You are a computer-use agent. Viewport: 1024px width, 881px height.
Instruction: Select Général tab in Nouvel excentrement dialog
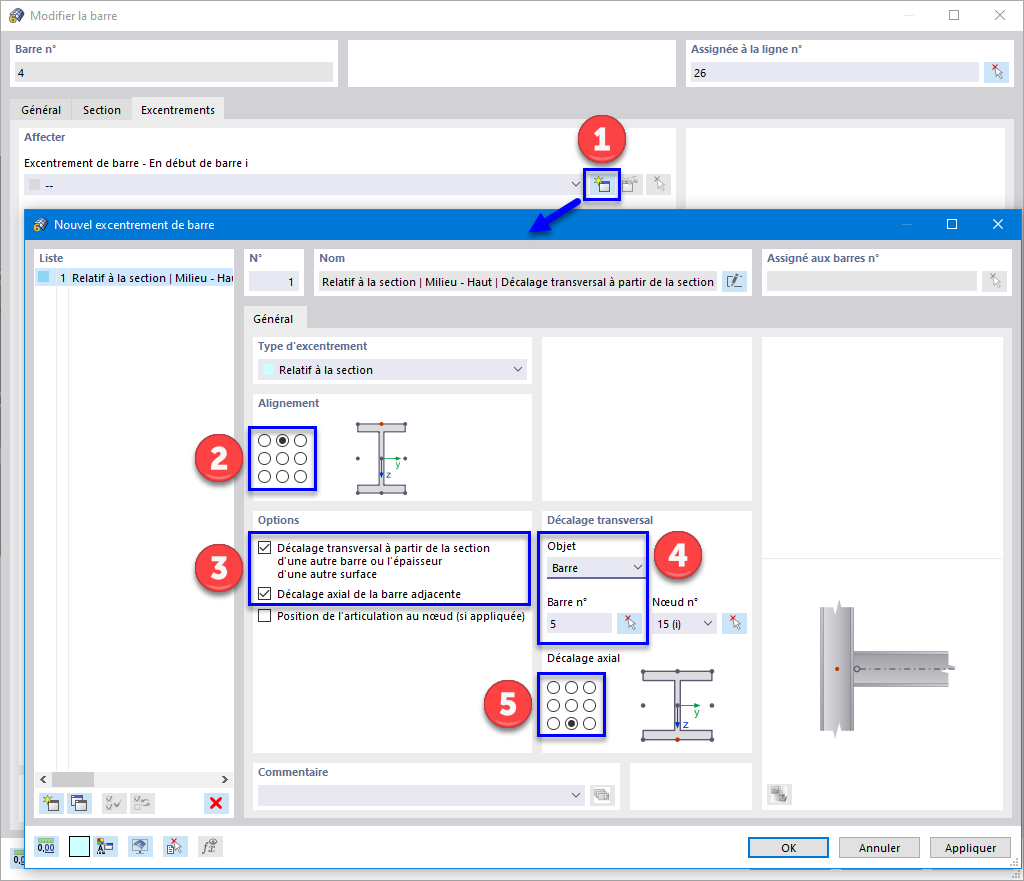273,318
